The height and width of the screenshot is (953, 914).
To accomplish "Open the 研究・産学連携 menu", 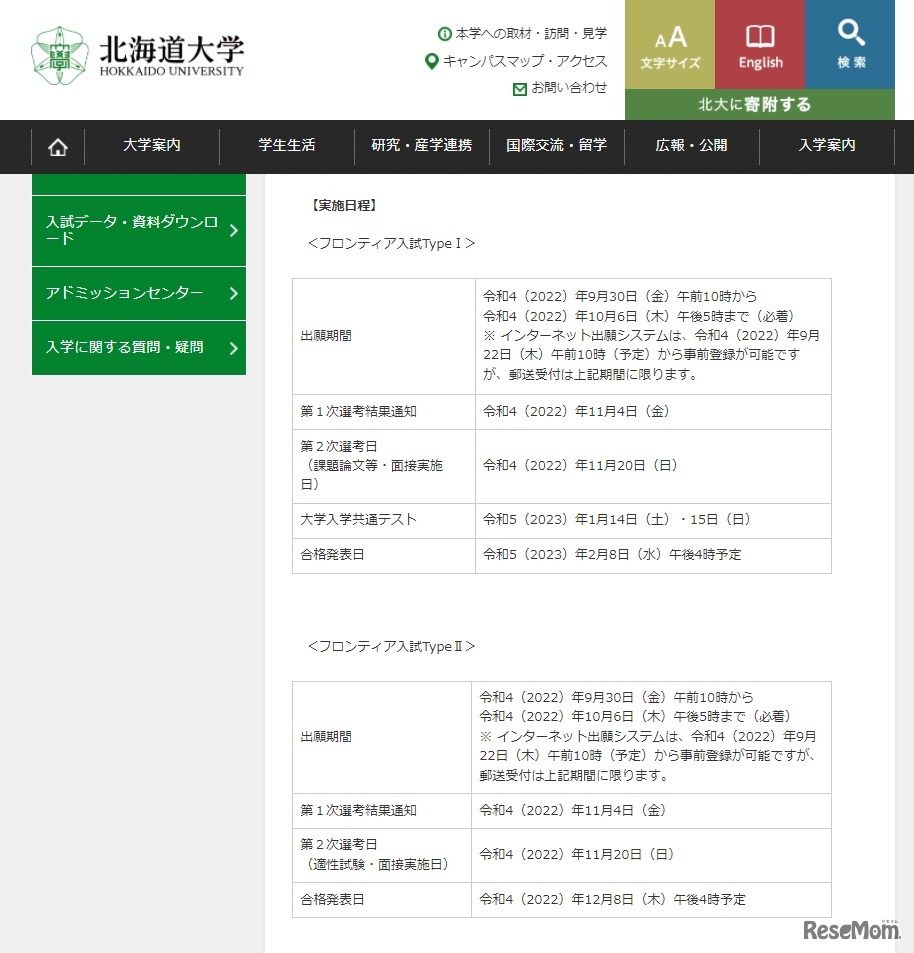I will point(422,145).
